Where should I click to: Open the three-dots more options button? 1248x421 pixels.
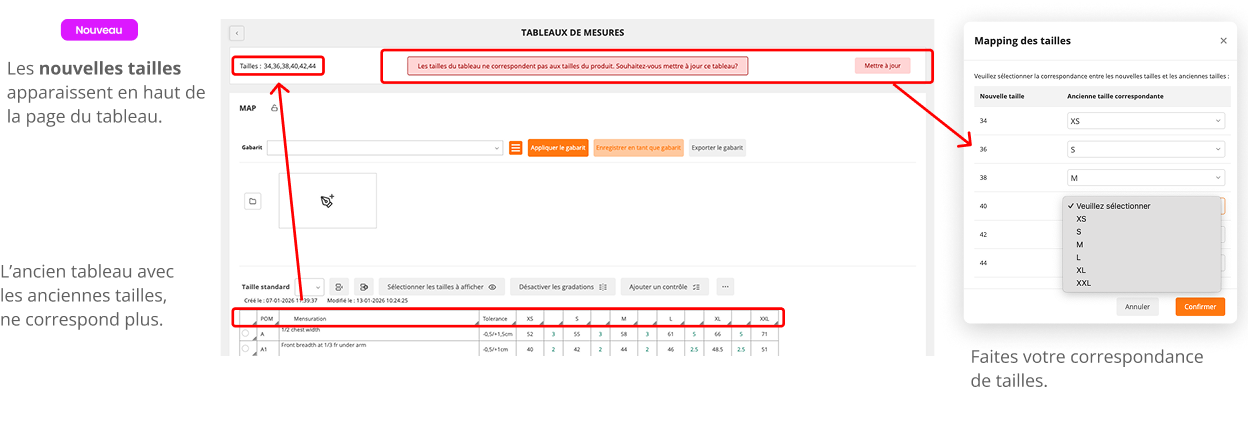725,286
